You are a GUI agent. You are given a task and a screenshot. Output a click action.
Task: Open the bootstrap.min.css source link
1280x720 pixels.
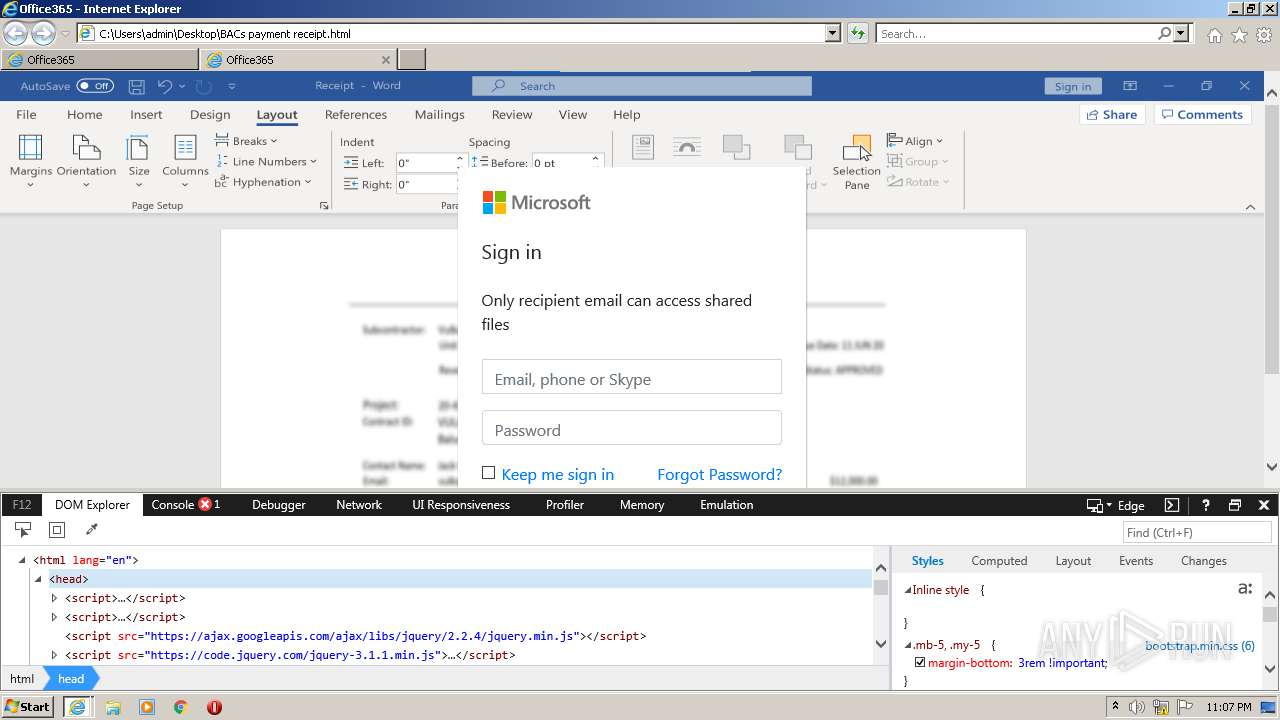pyautogui.click(x=1200, y=645)
